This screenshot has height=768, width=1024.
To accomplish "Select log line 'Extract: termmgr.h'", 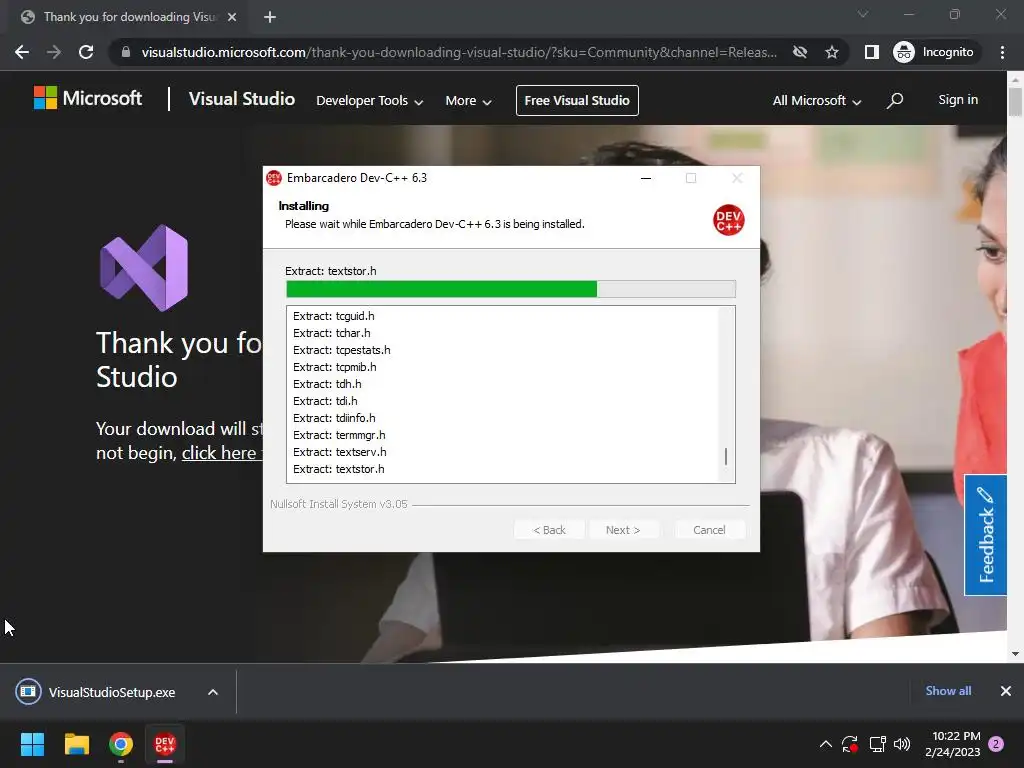I will point(339,435).
